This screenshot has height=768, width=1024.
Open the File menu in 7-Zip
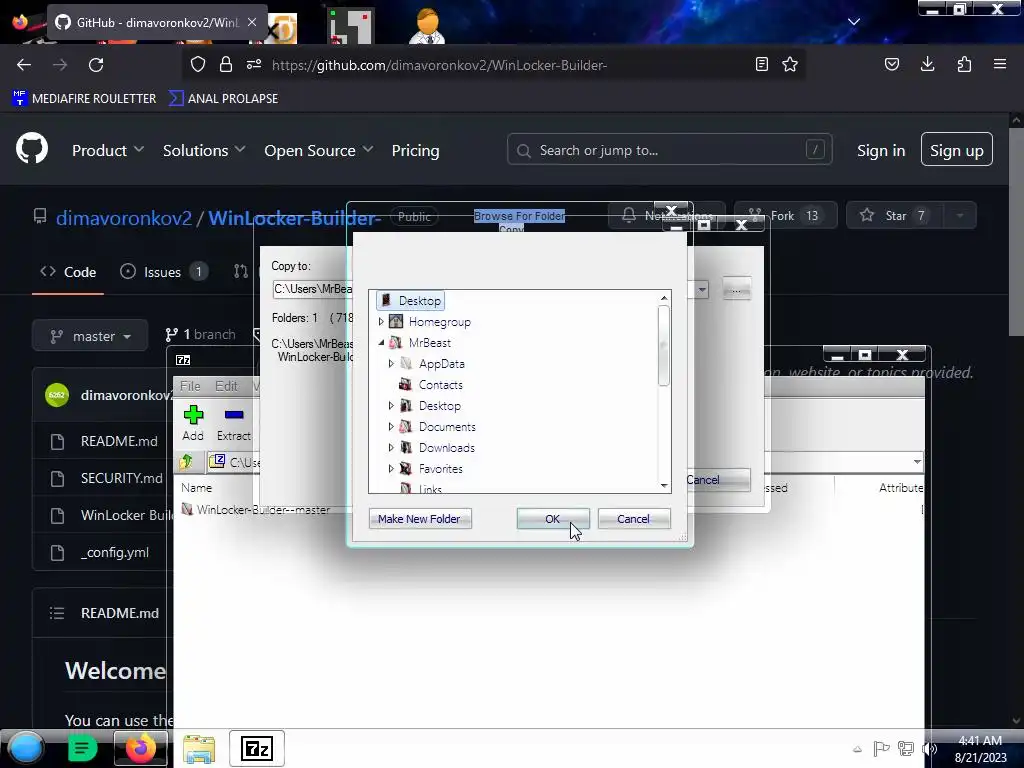190,386
